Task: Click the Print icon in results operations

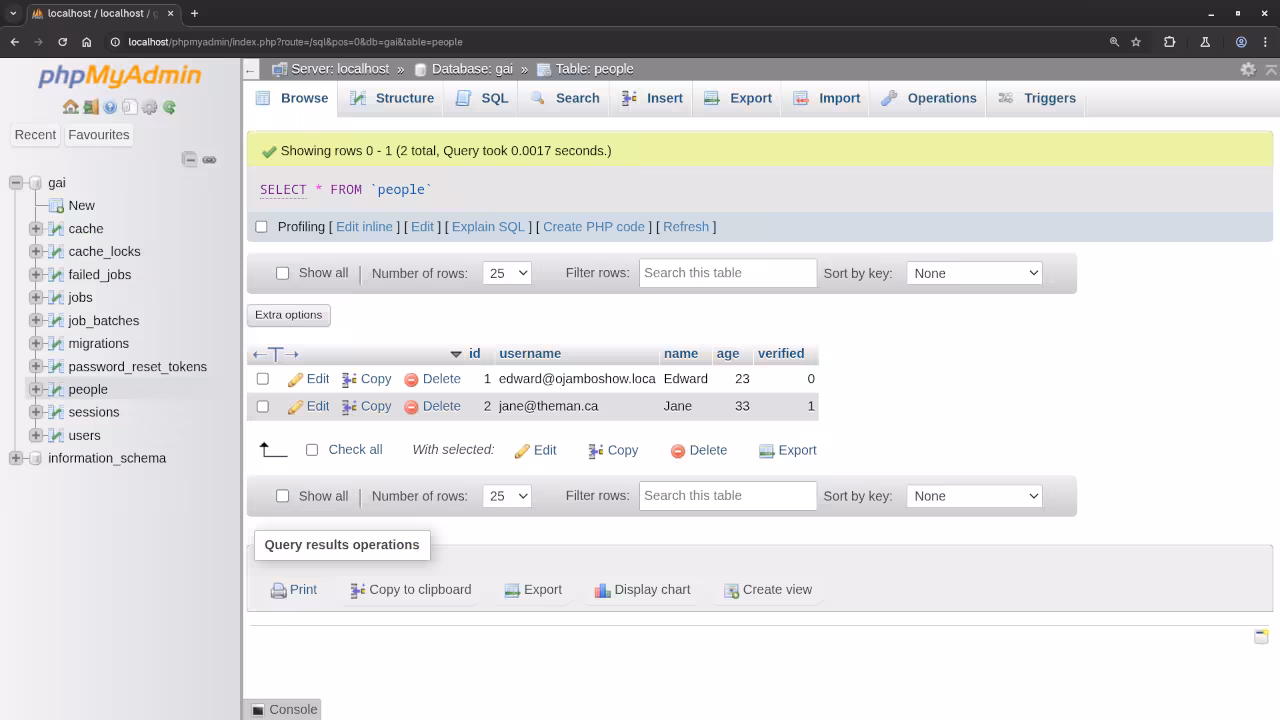Action: click(x=279, y=590)
